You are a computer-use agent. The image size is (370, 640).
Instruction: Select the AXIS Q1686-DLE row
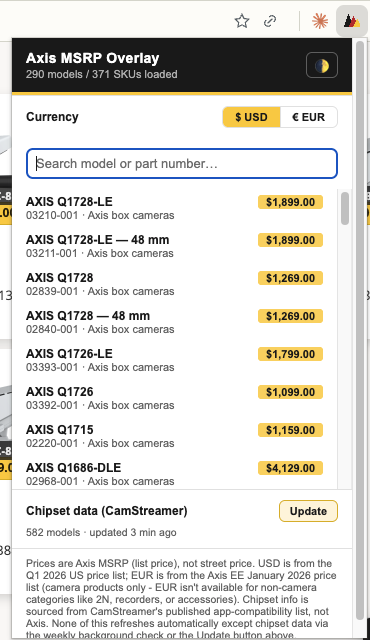coord(176,473)
